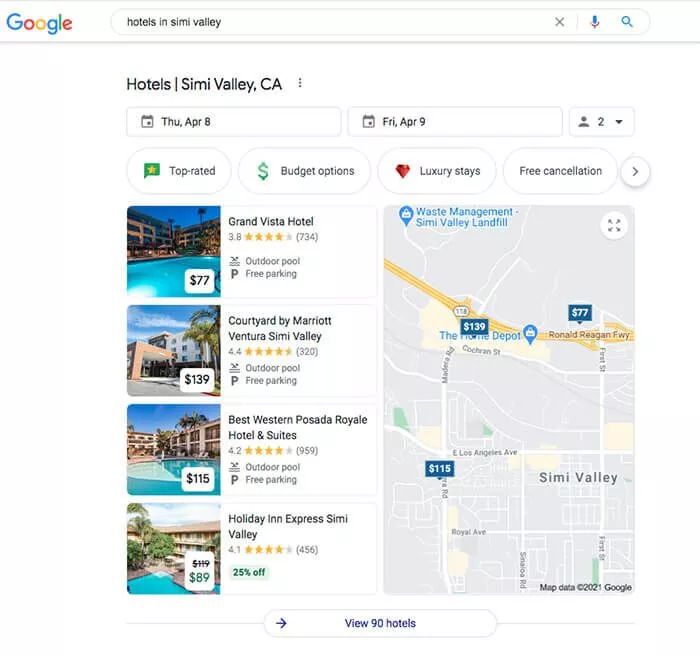The height and width of the screenshot is (656, 700).
Task: Click the View 90 hotels button
Action: 380,623
